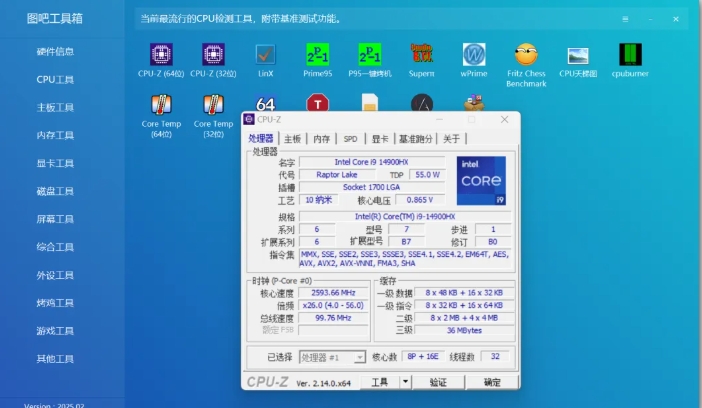Image resolution: width=702 pixels, height=408 pixels.
Task: Select 综合工具 in the sidebar
Action: 55,247
